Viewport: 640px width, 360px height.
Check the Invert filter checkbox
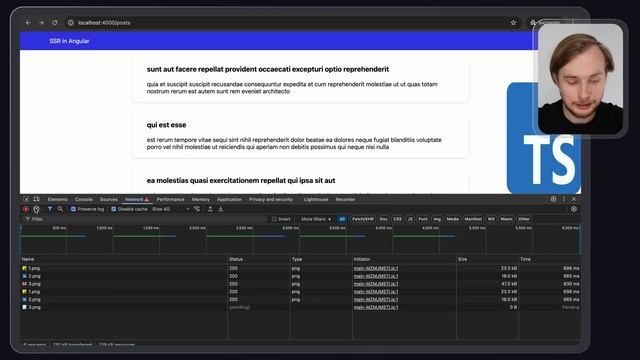pyautogui.click(x=274, y=219)
